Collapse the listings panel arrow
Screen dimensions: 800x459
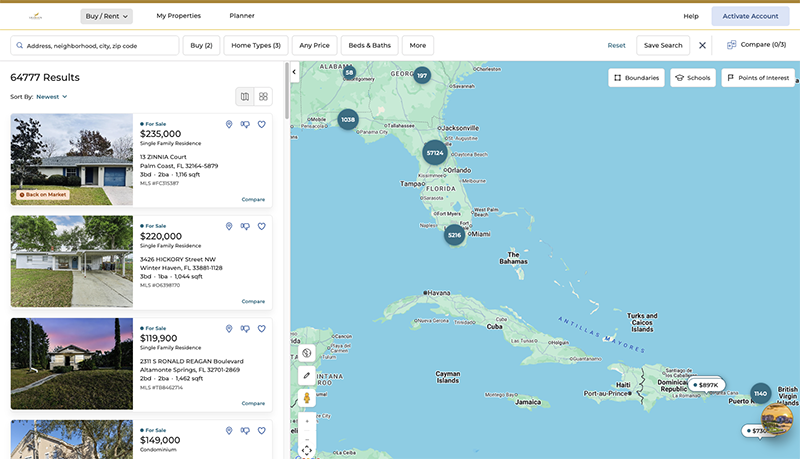pos(294,72)
